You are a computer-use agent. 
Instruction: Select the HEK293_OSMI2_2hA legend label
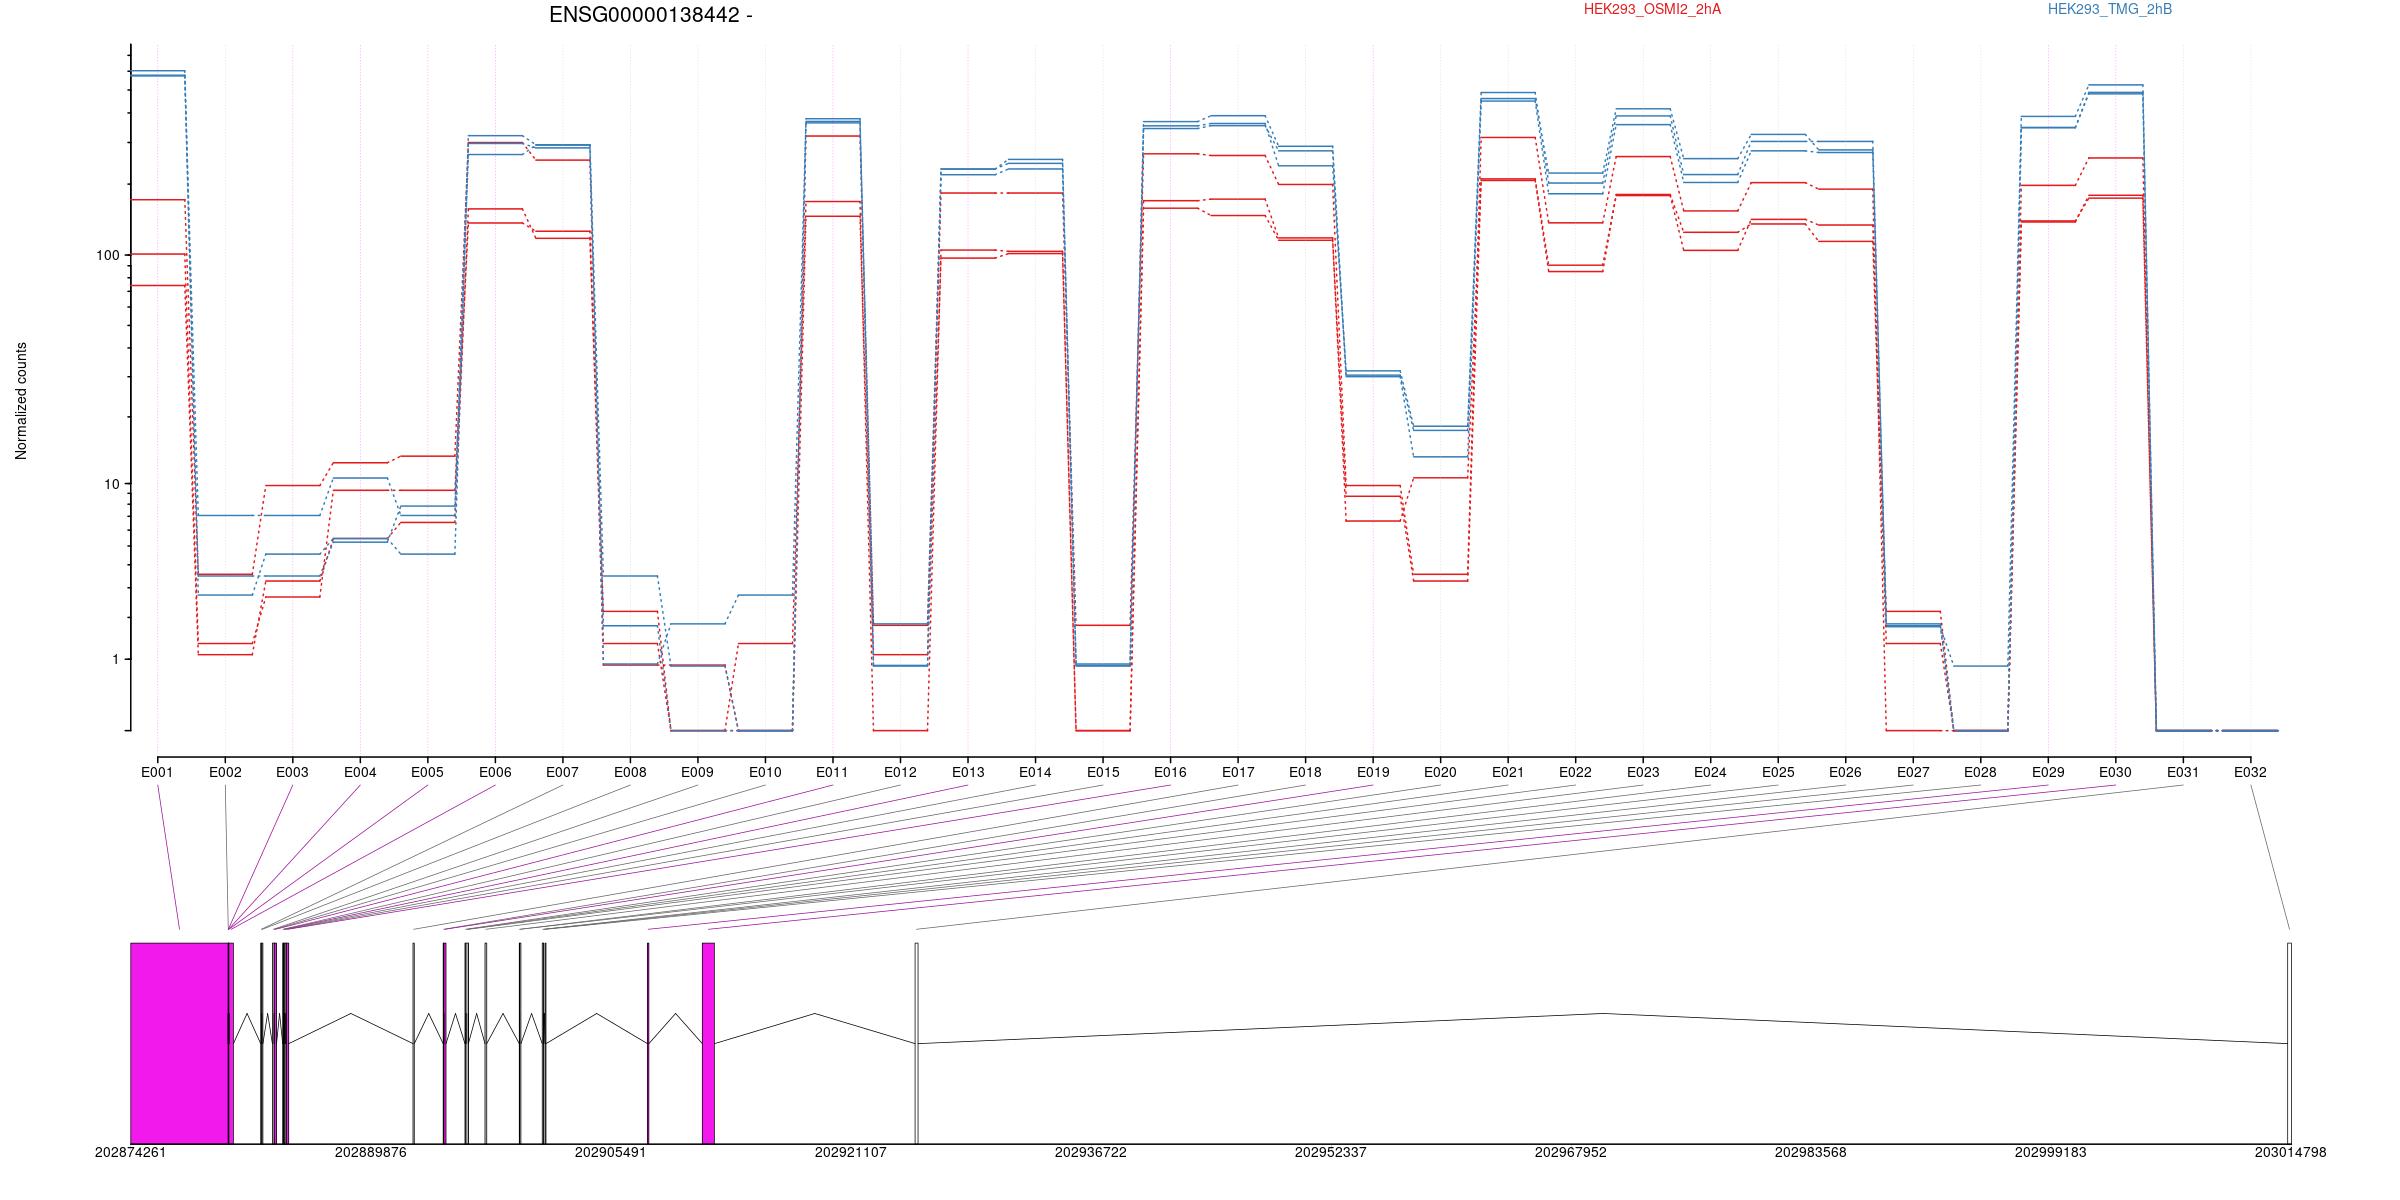(1653, 9)
